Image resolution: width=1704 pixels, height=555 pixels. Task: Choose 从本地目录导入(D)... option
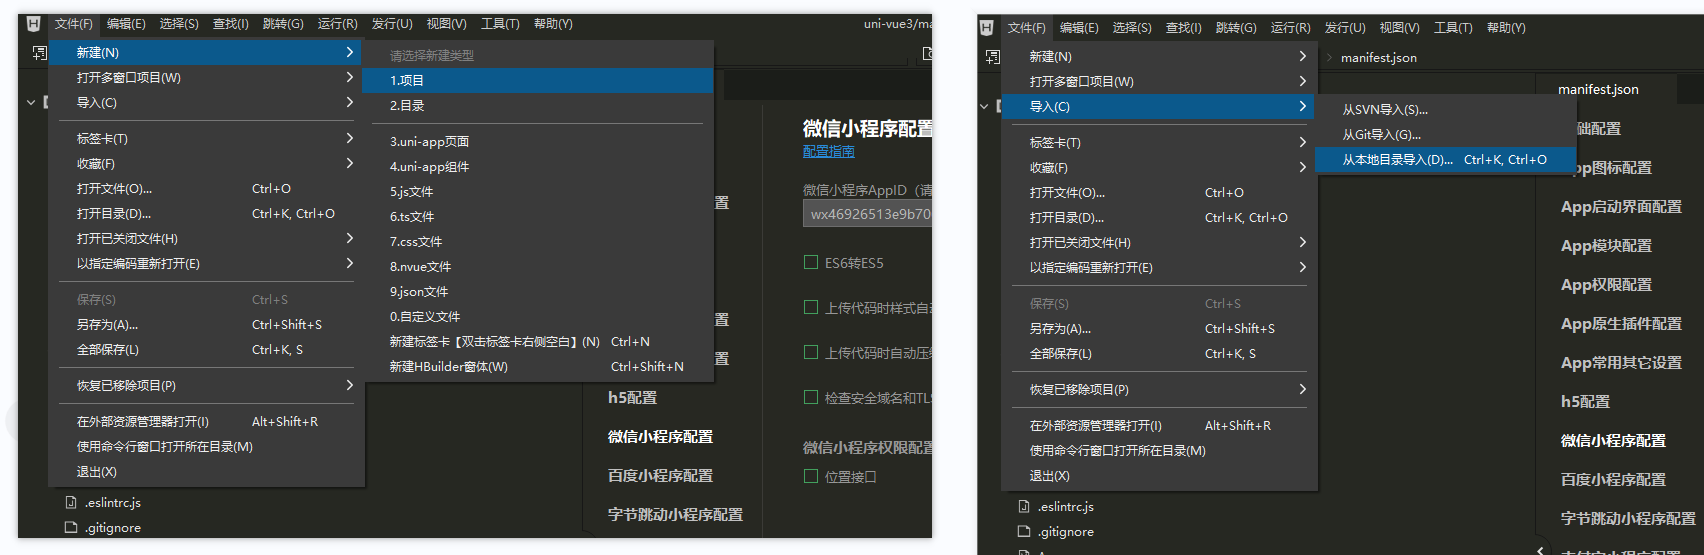click(1446, 160)
